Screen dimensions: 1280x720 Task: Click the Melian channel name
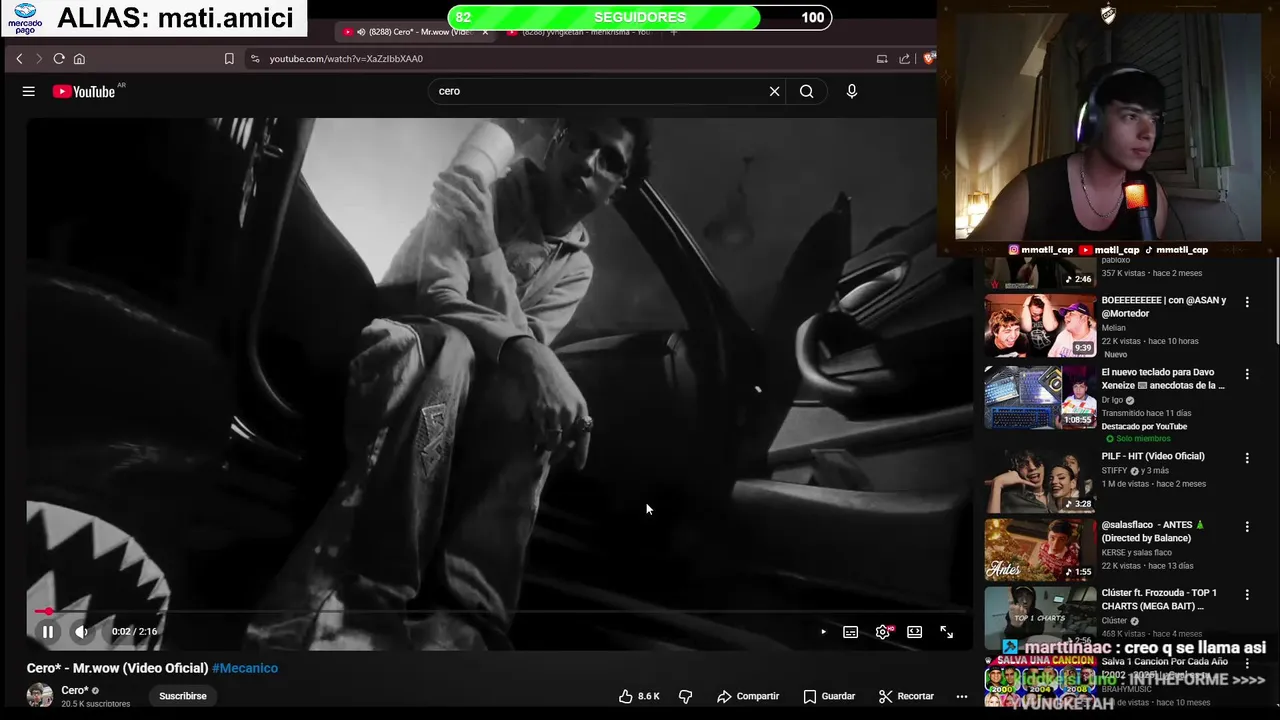(1113, 328)
